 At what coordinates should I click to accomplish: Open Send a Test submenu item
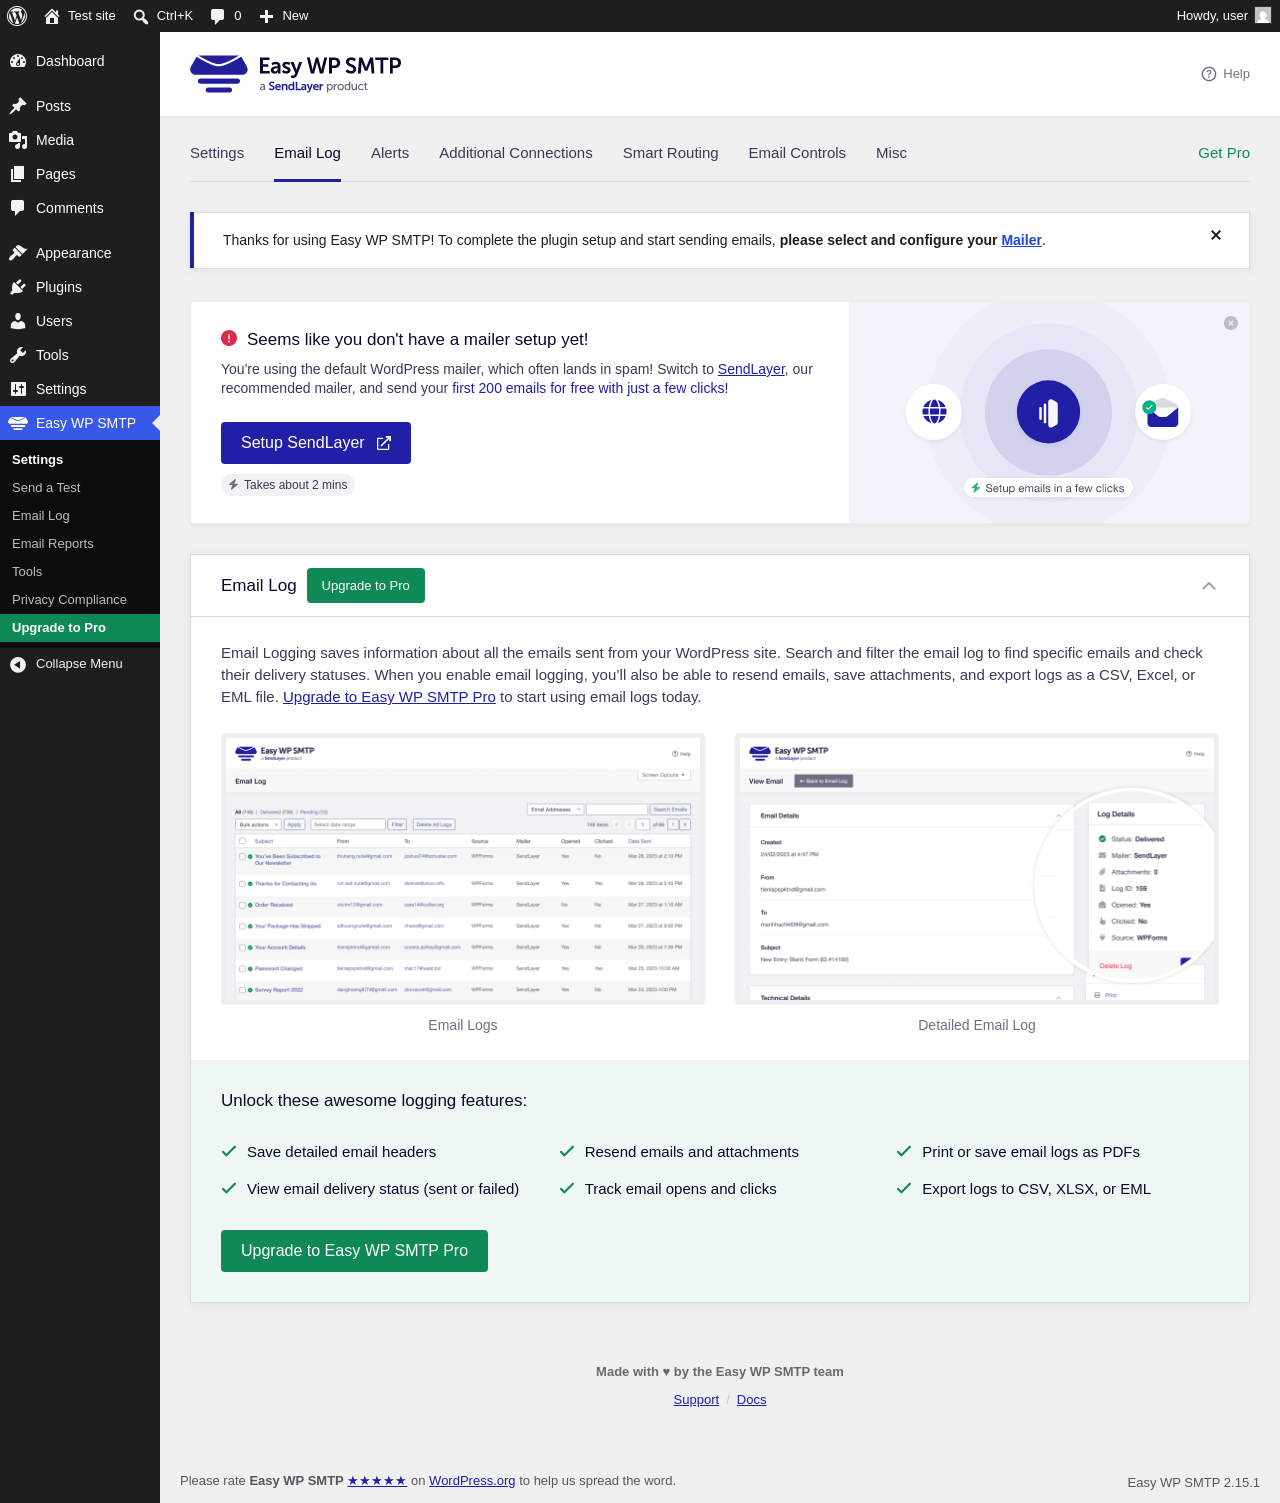(46, 488)
